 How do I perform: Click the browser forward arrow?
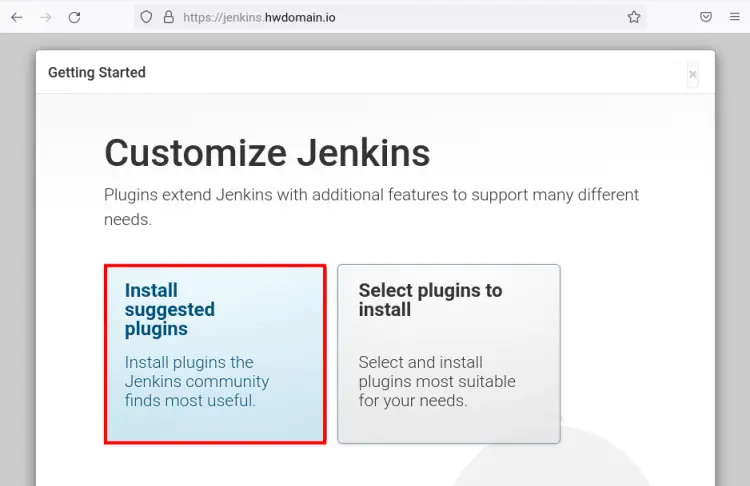point(46,17)
